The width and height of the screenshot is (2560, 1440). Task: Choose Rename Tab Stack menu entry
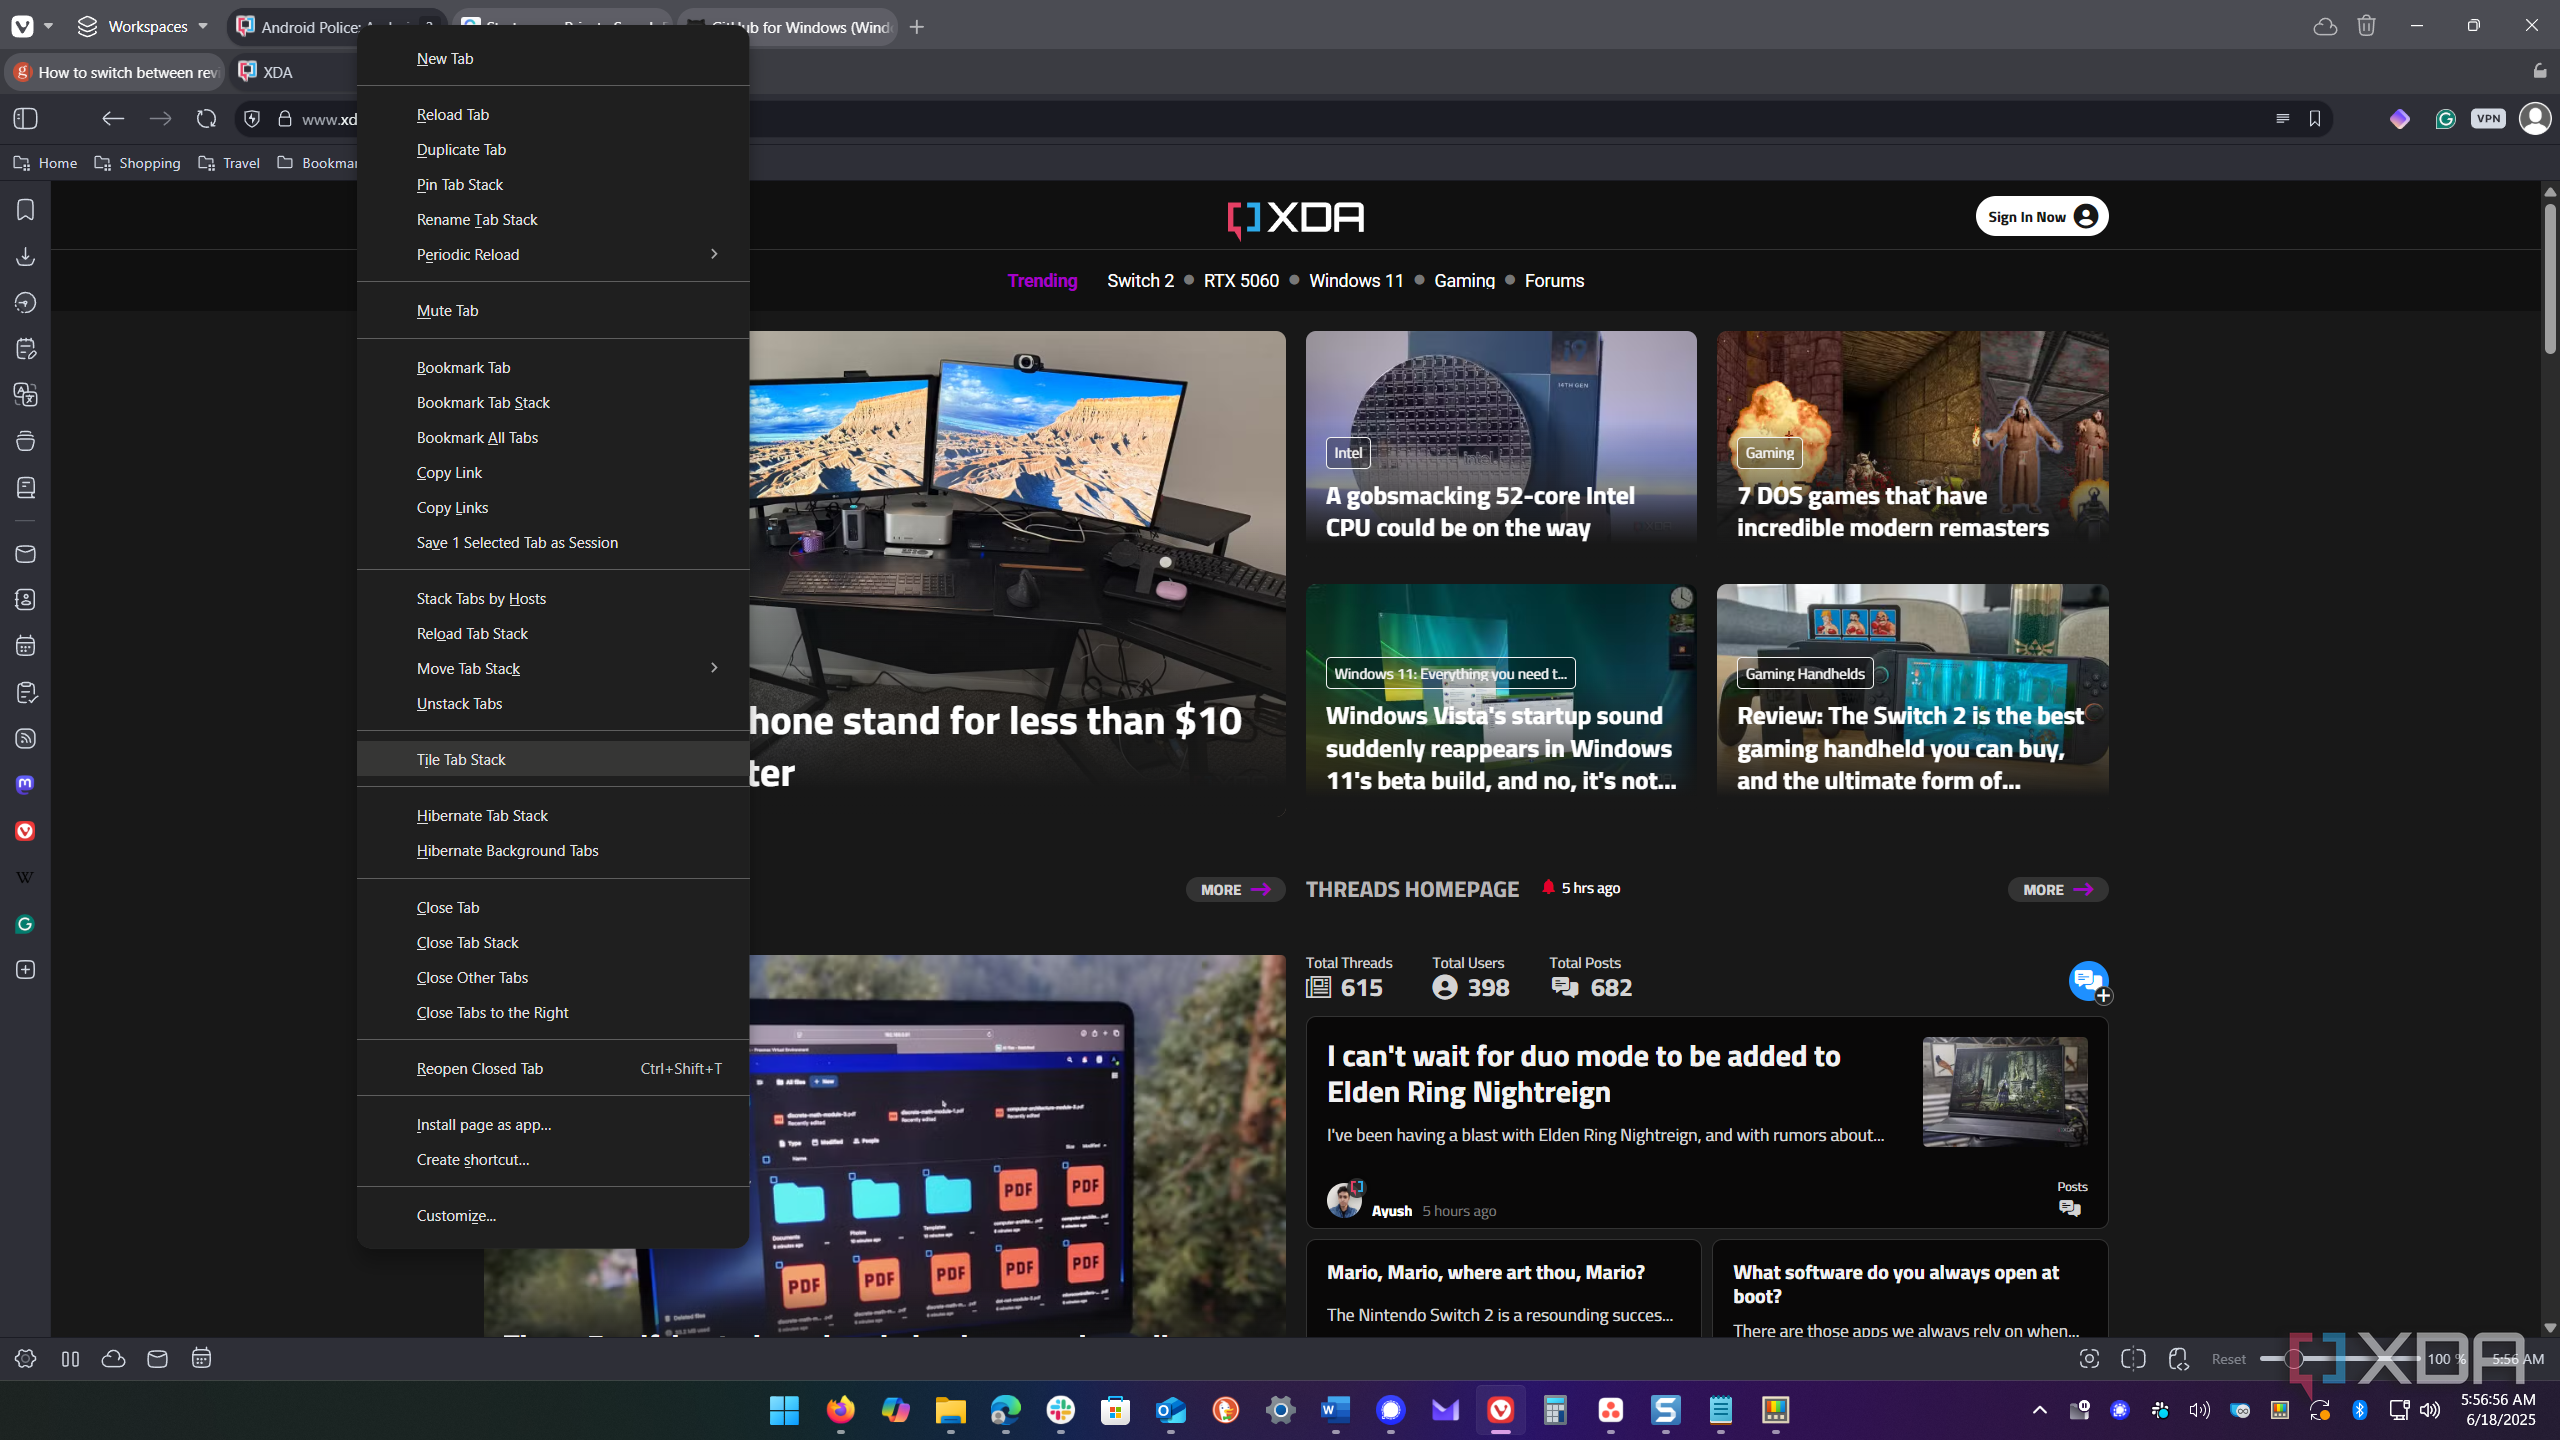tap(553, 219)
